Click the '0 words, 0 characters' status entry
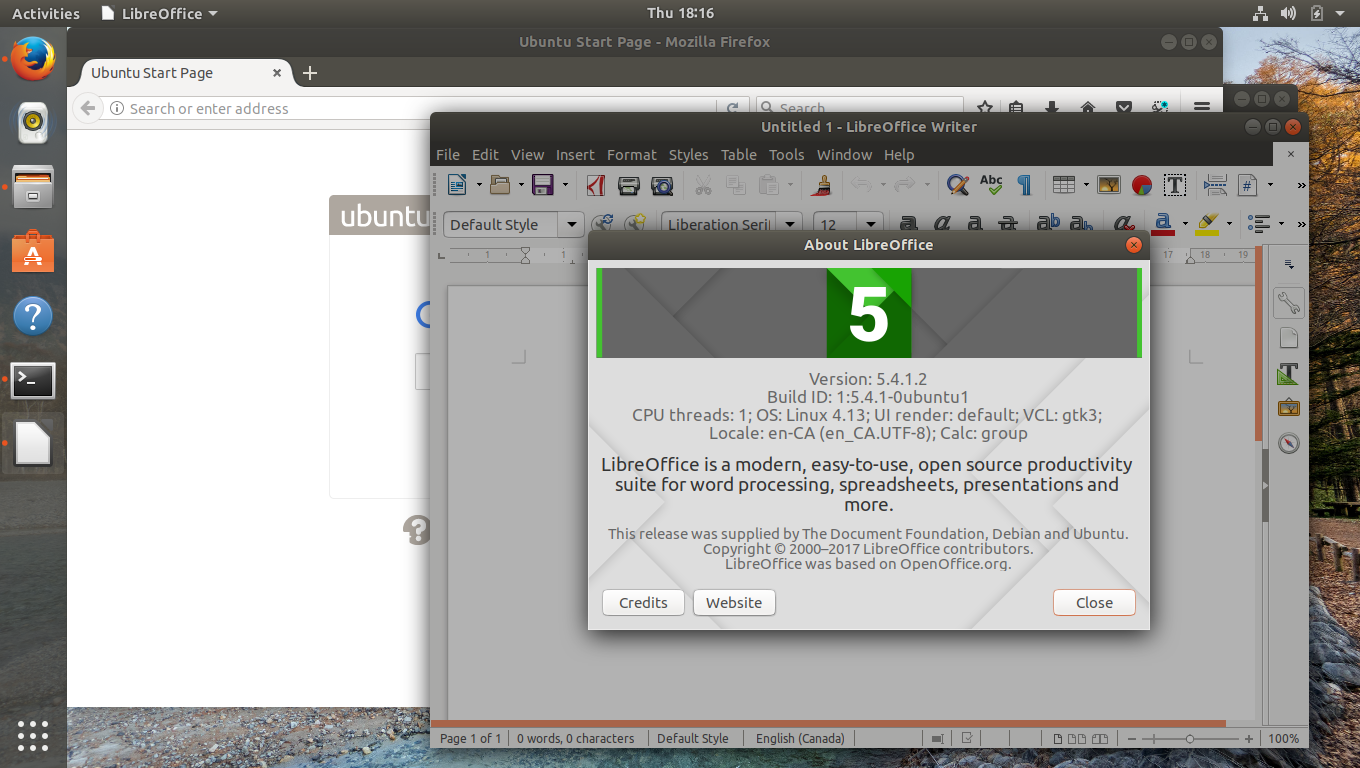Screen dimensions: 1360x768 [x=575, y=738]
